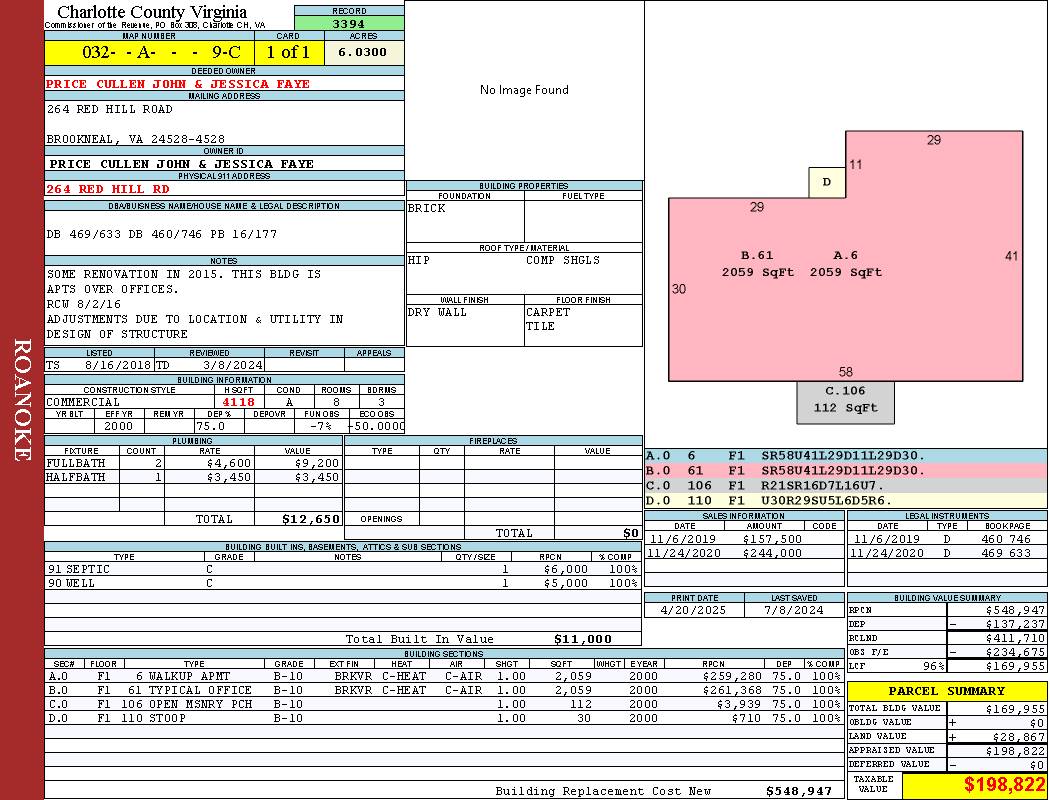
Task: Click deeded owner name PRICE CULLEN JOHN
Action: pos(178,84)
